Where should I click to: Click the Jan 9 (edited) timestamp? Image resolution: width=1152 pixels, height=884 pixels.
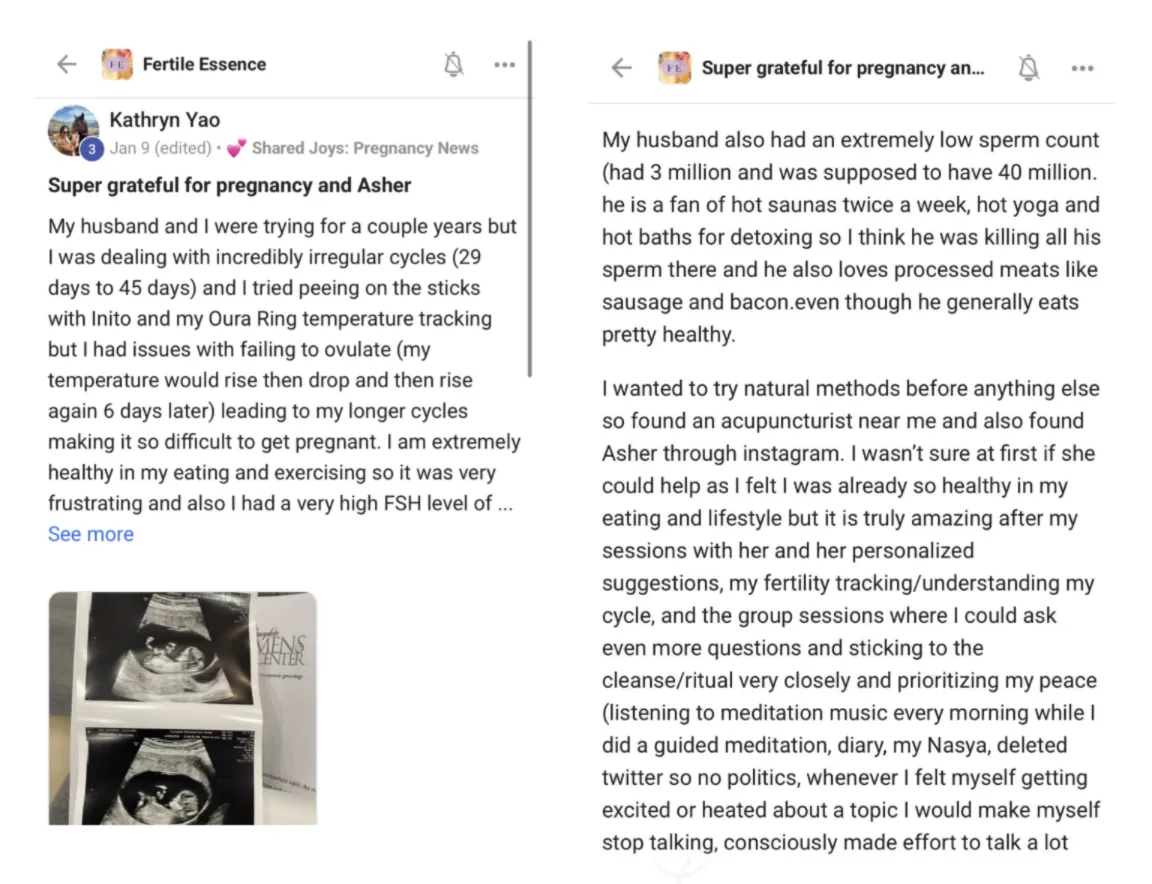[160, 149]
